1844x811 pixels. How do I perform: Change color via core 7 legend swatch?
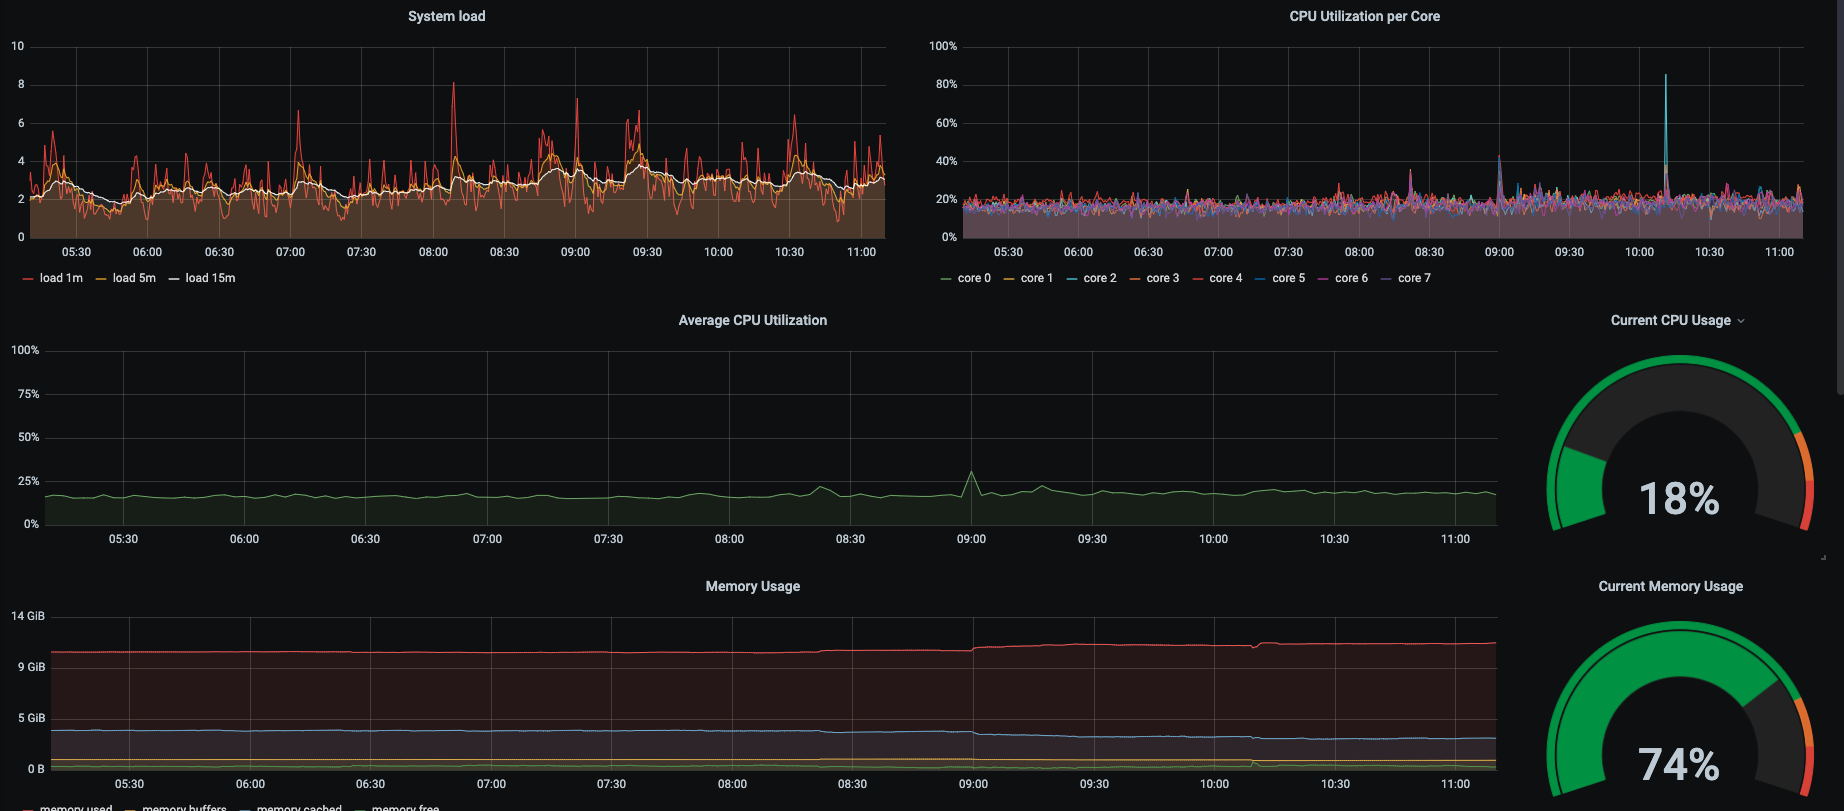(1386, 279)
